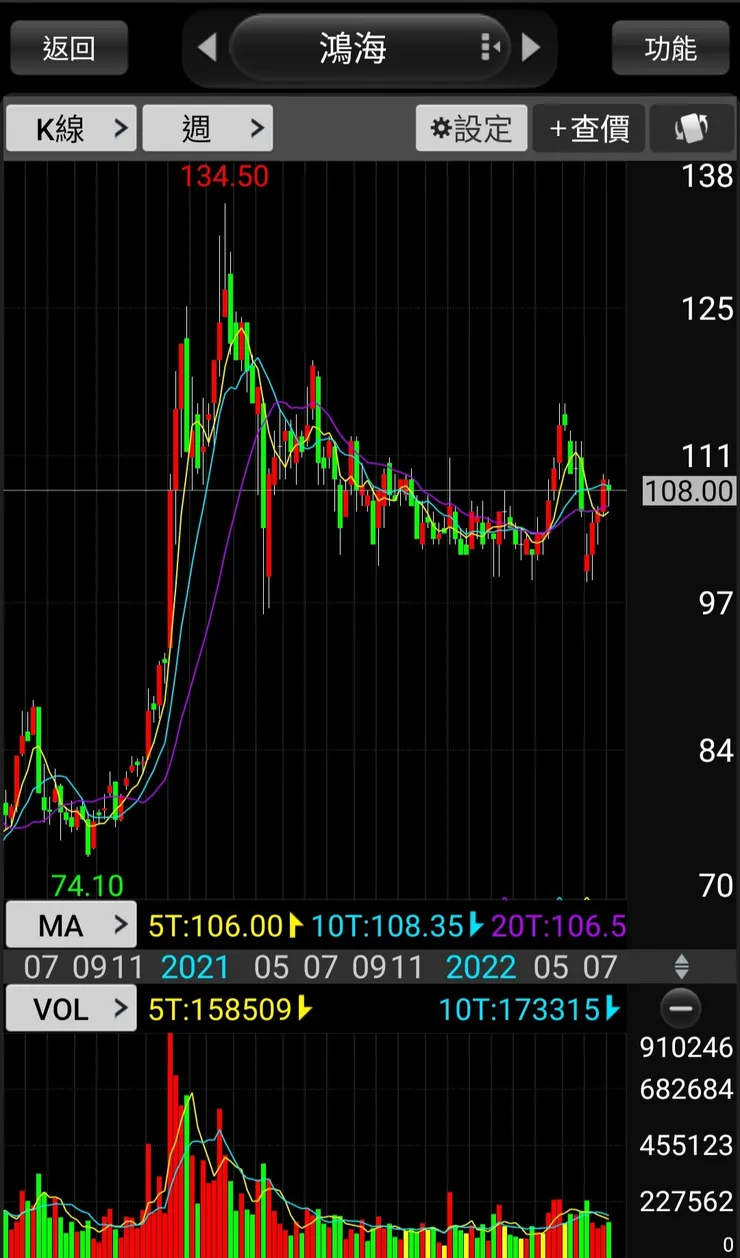Tap the 455123 volume axis label
Screen dimensions: 740x1258
pyautogui.click(x=687, y=1144)
